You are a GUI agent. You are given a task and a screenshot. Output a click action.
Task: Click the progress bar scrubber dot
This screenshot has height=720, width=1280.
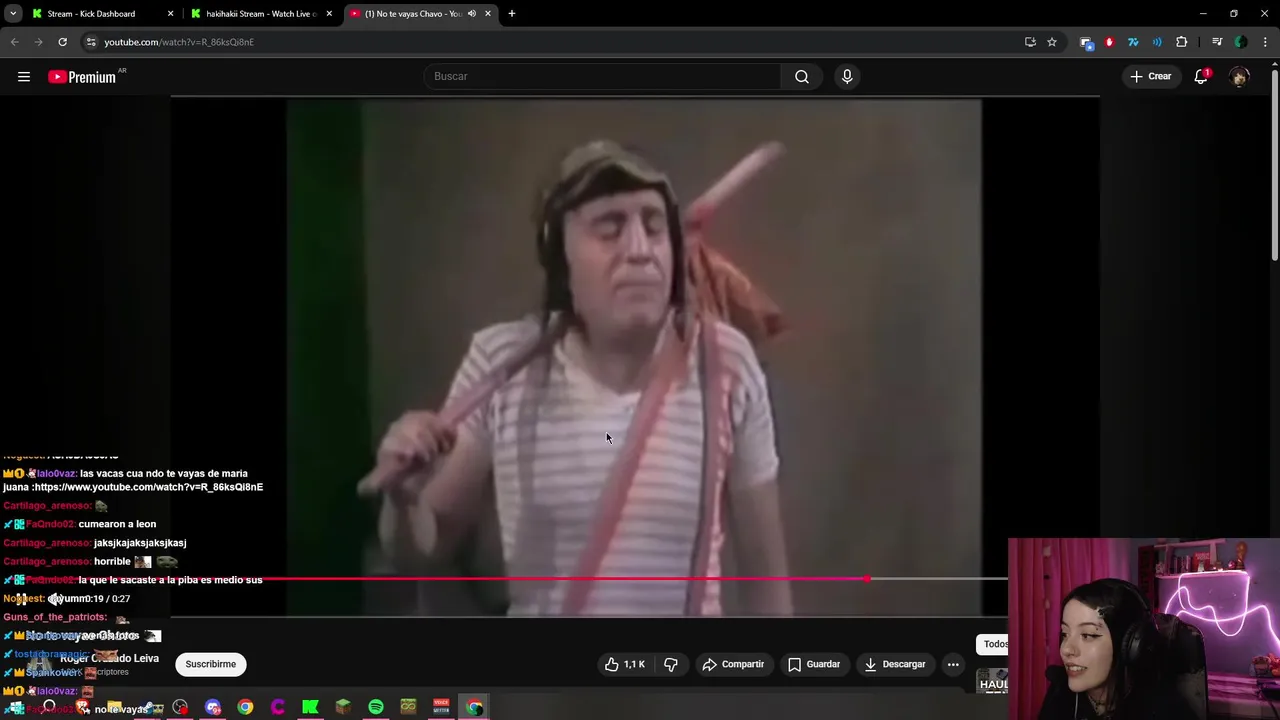pos(867,579)
